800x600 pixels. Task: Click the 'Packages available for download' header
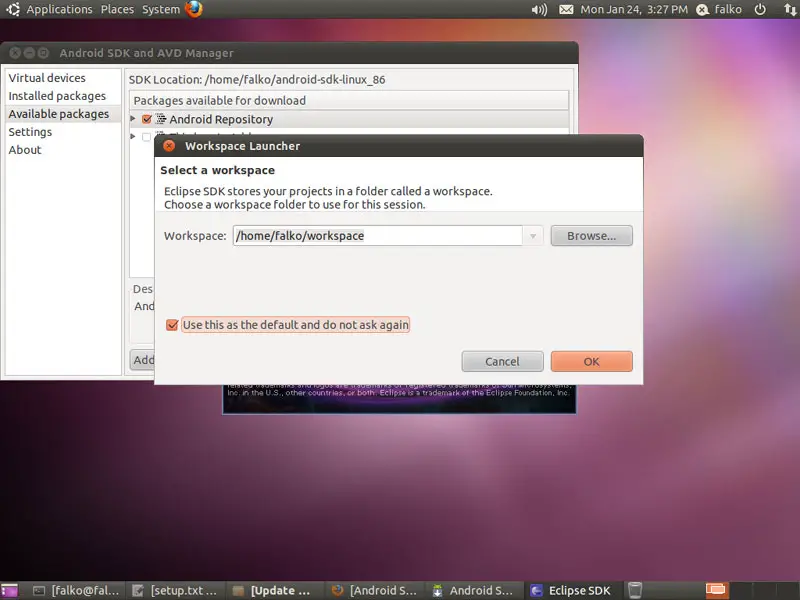tap(349, 101)
